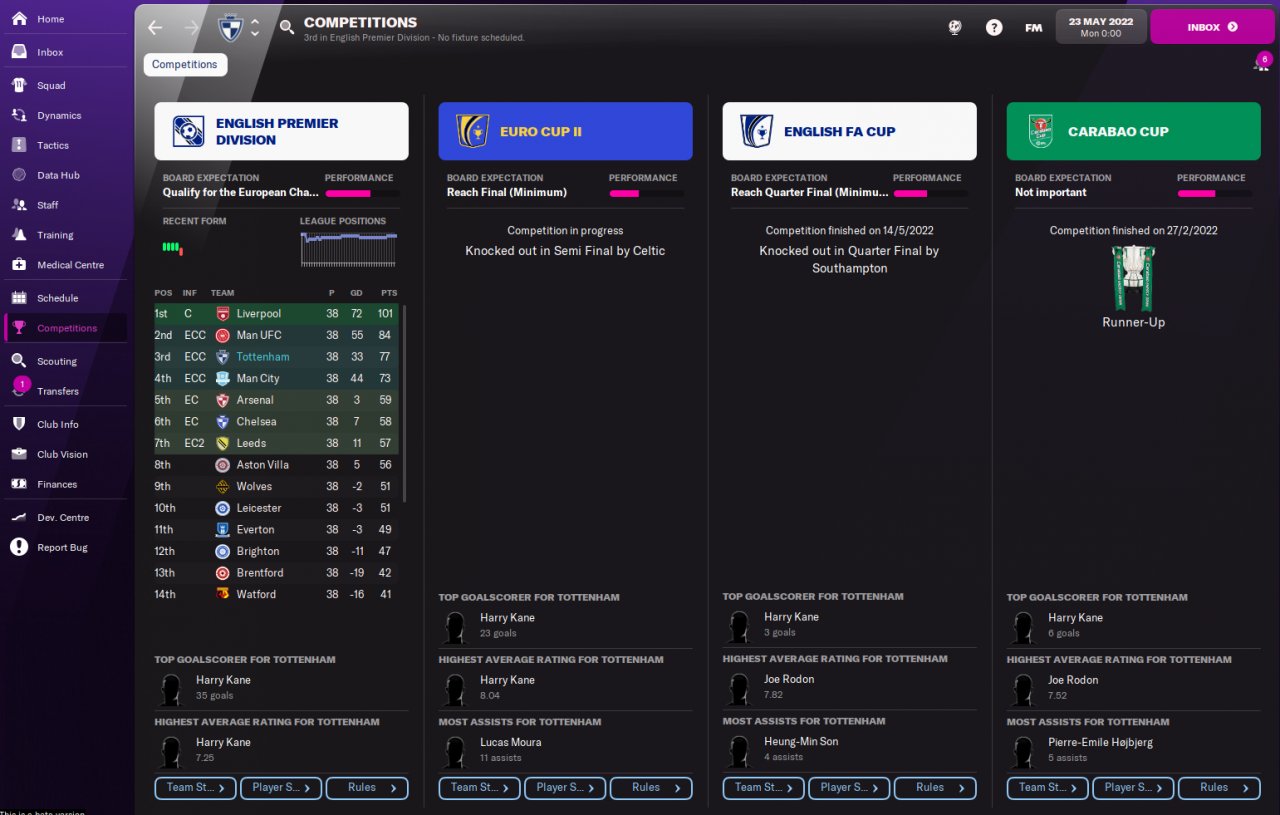The height and width of the screenshot is (815, 1280).
Task: Open Carabao Cup Team Stats button
Action: pyautogui.click(x=1048, y=788)
